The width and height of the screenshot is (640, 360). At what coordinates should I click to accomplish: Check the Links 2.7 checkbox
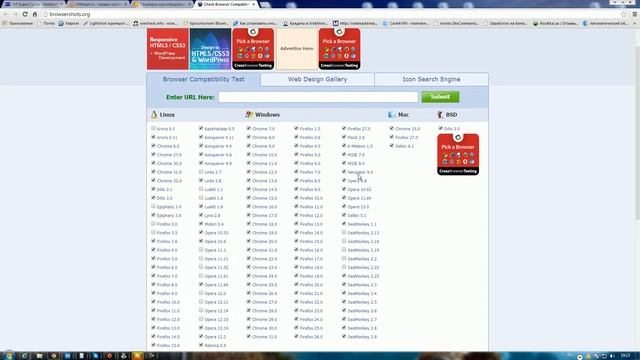click(201, 171)
